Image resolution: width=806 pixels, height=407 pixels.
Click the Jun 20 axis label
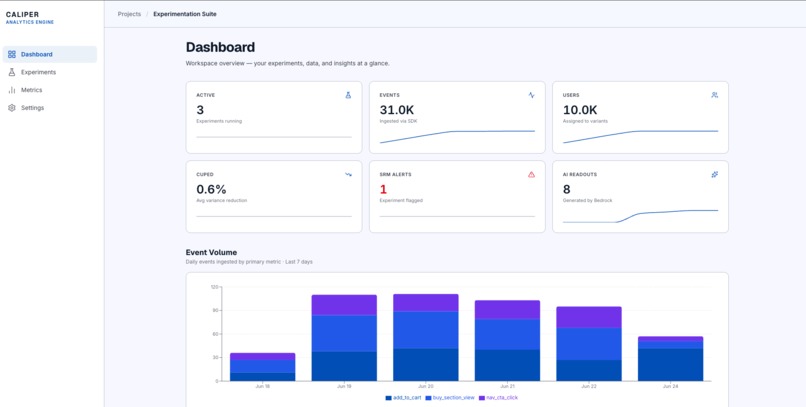426,386
